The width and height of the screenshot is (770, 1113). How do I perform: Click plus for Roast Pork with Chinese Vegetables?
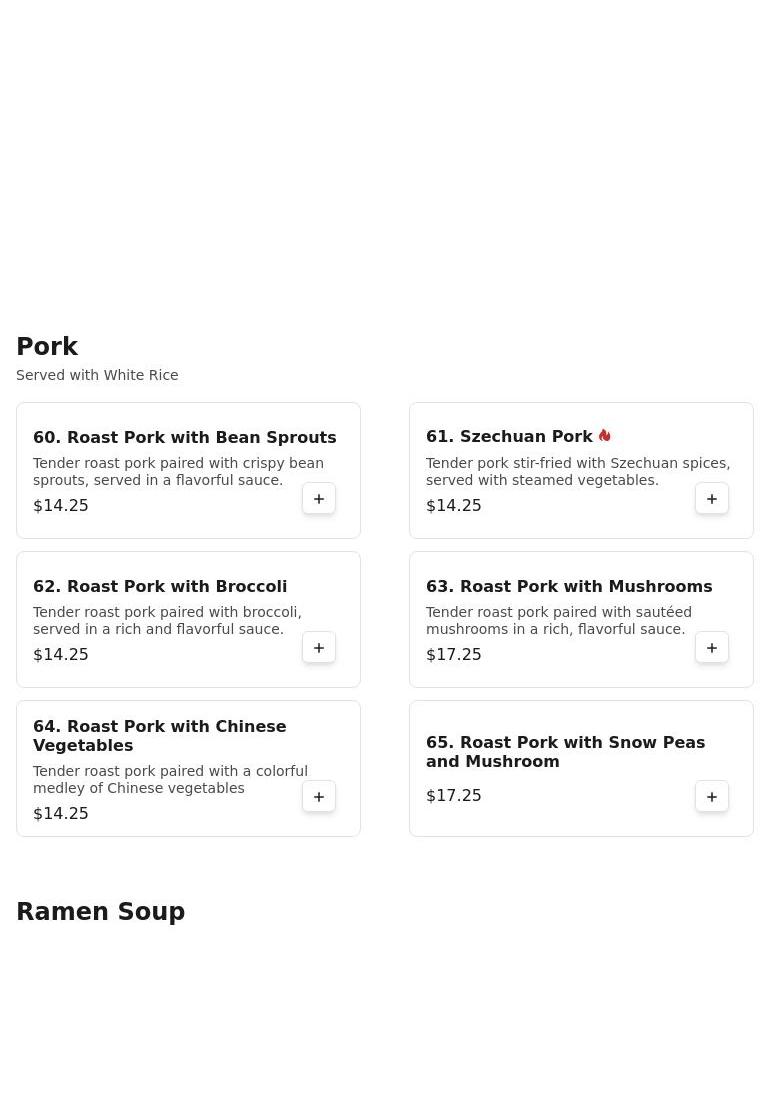pos(319,797)
